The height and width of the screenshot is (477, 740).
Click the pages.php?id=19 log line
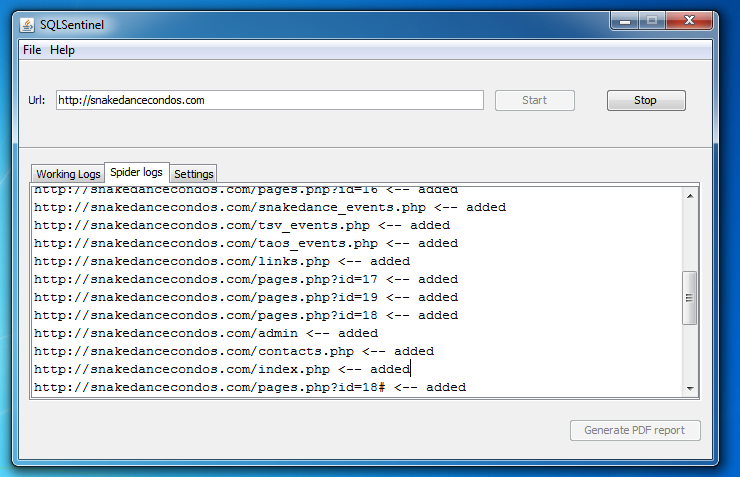[246, 297]
